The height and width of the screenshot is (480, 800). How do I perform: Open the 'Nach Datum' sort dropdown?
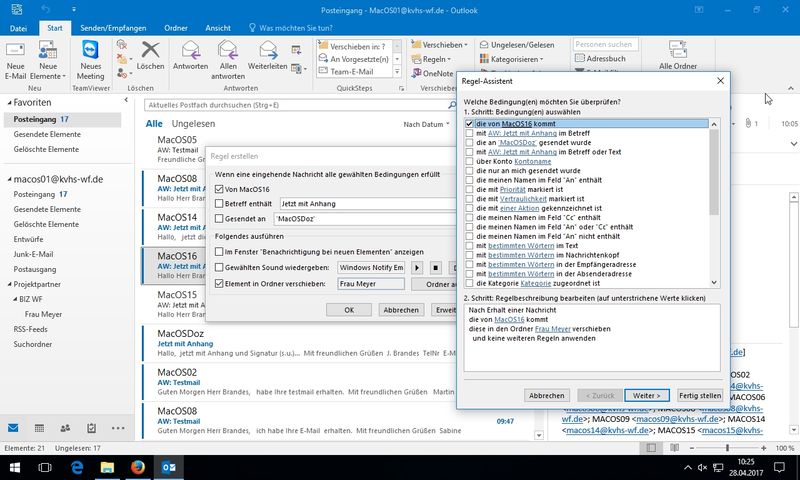coord(427,125)
